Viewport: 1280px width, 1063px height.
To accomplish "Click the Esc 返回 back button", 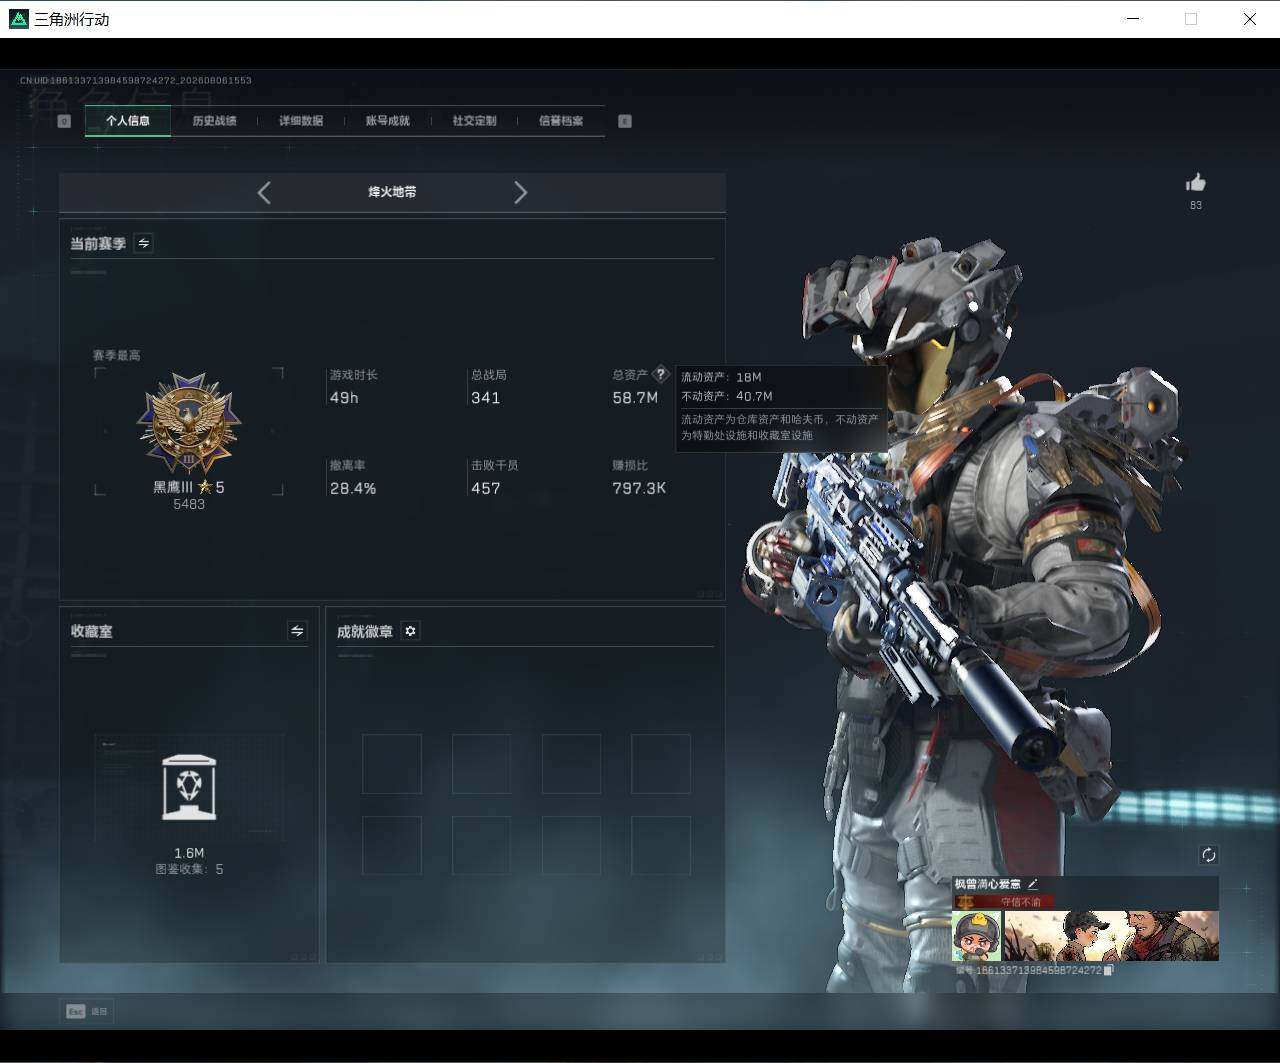I will tap(87, 1011).
